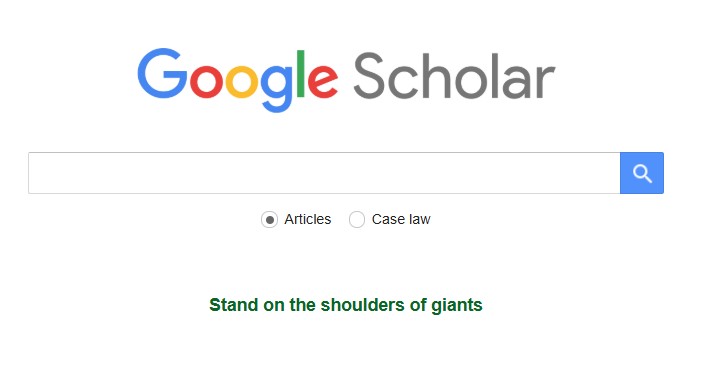Click the first red o in Google
705x372 pixels.
[206, 81]
